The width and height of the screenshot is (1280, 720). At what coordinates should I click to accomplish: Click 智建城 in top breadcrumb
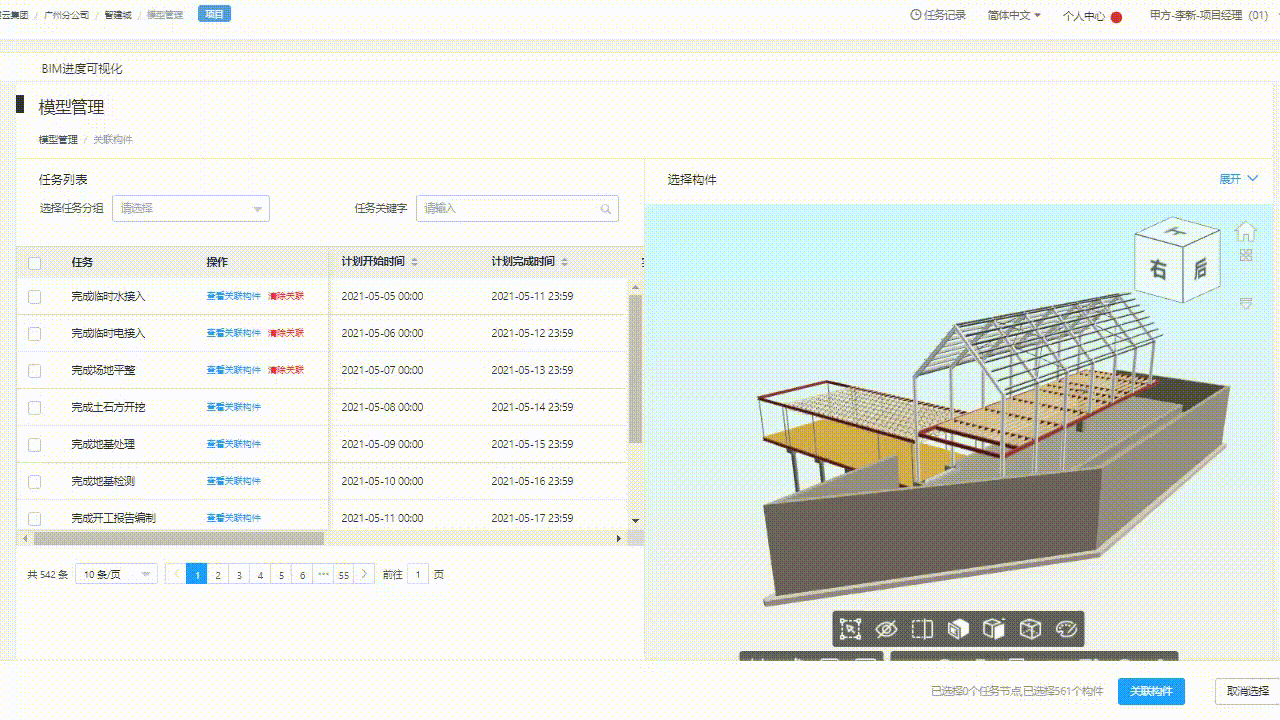(118, 15)
